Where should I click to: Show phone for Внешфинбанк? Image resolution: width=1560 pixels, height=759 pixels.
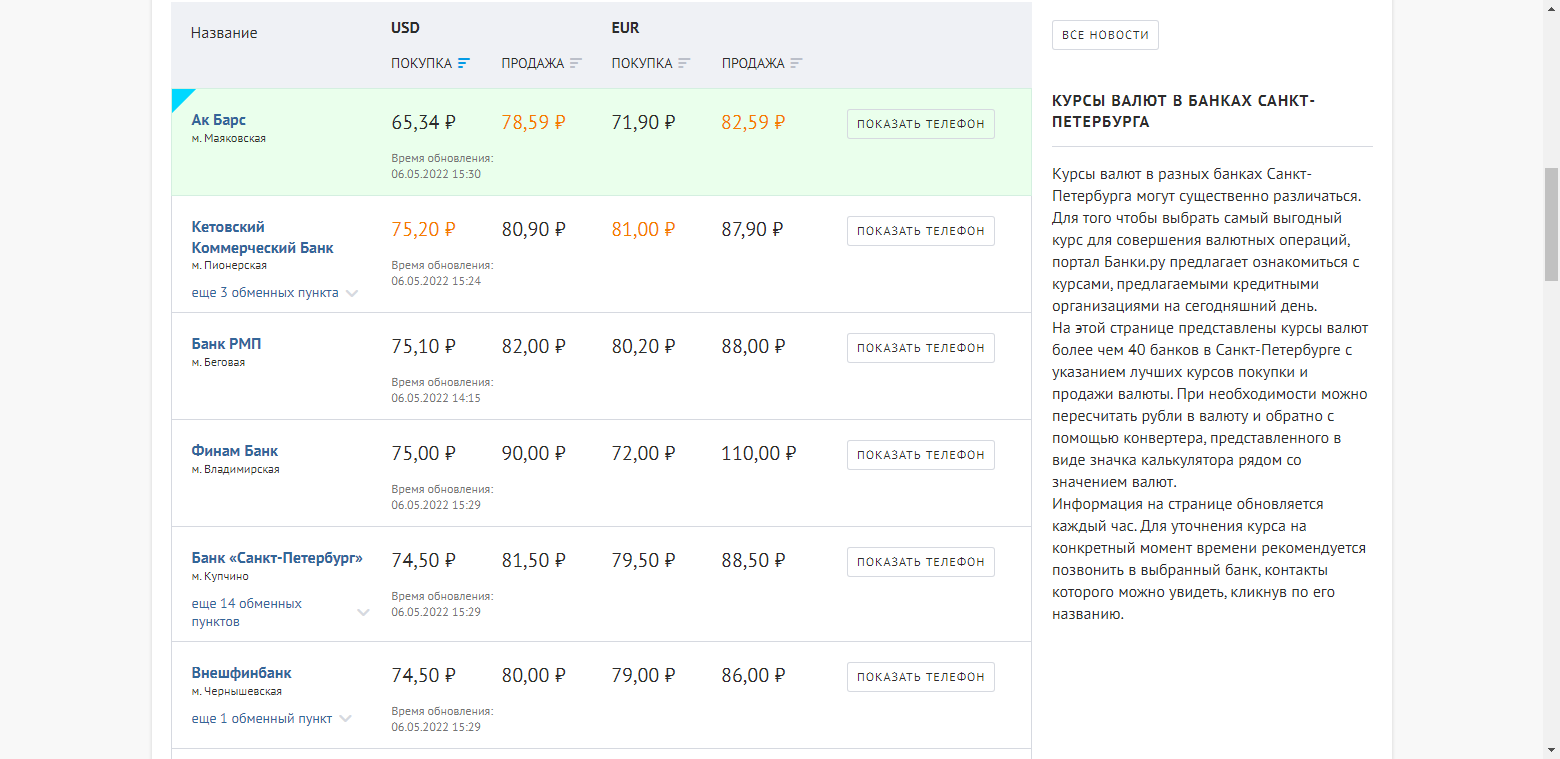coord(920,677)
